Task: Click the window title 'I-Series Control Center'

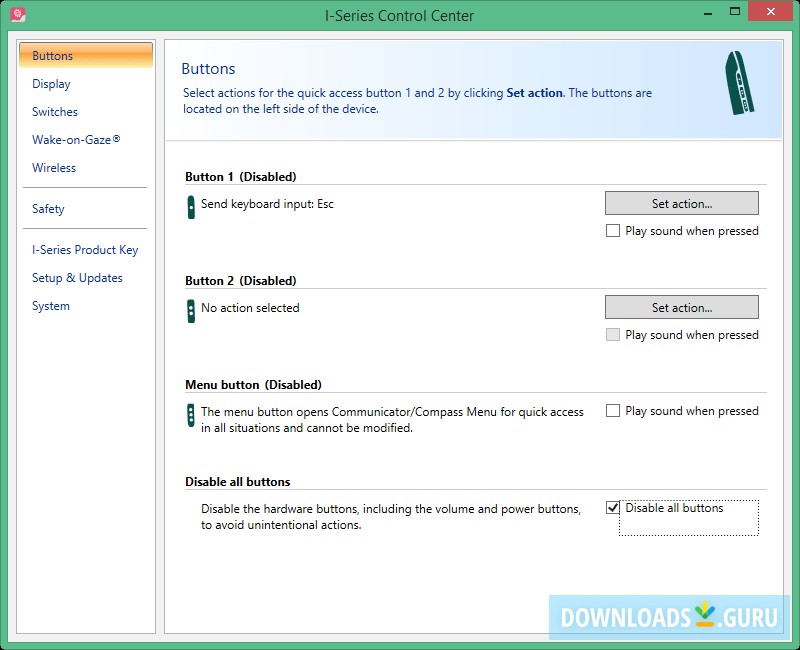Action: point(399,16)
